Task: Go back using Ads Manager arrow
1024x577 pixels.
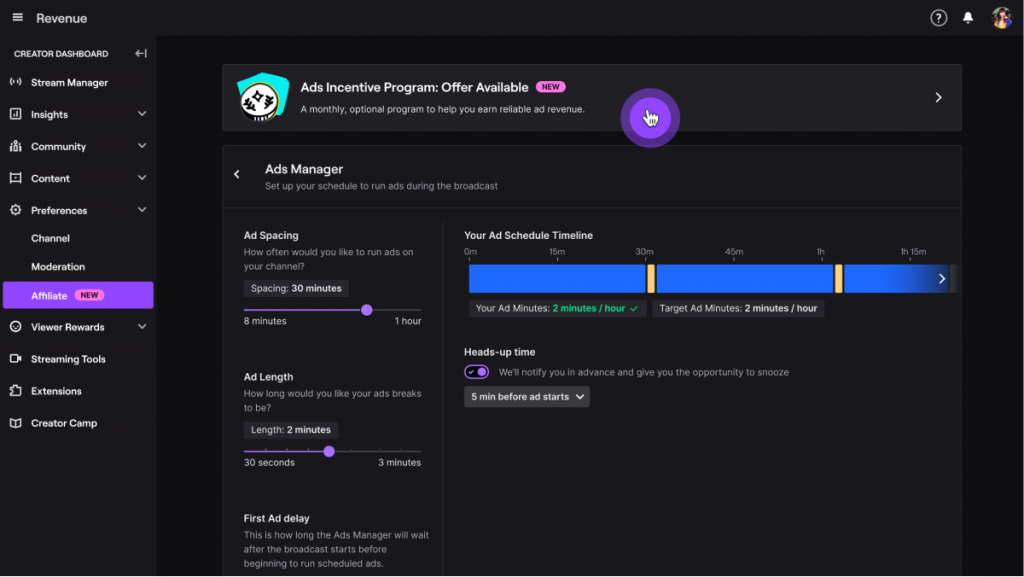Action: pos(237,174)
